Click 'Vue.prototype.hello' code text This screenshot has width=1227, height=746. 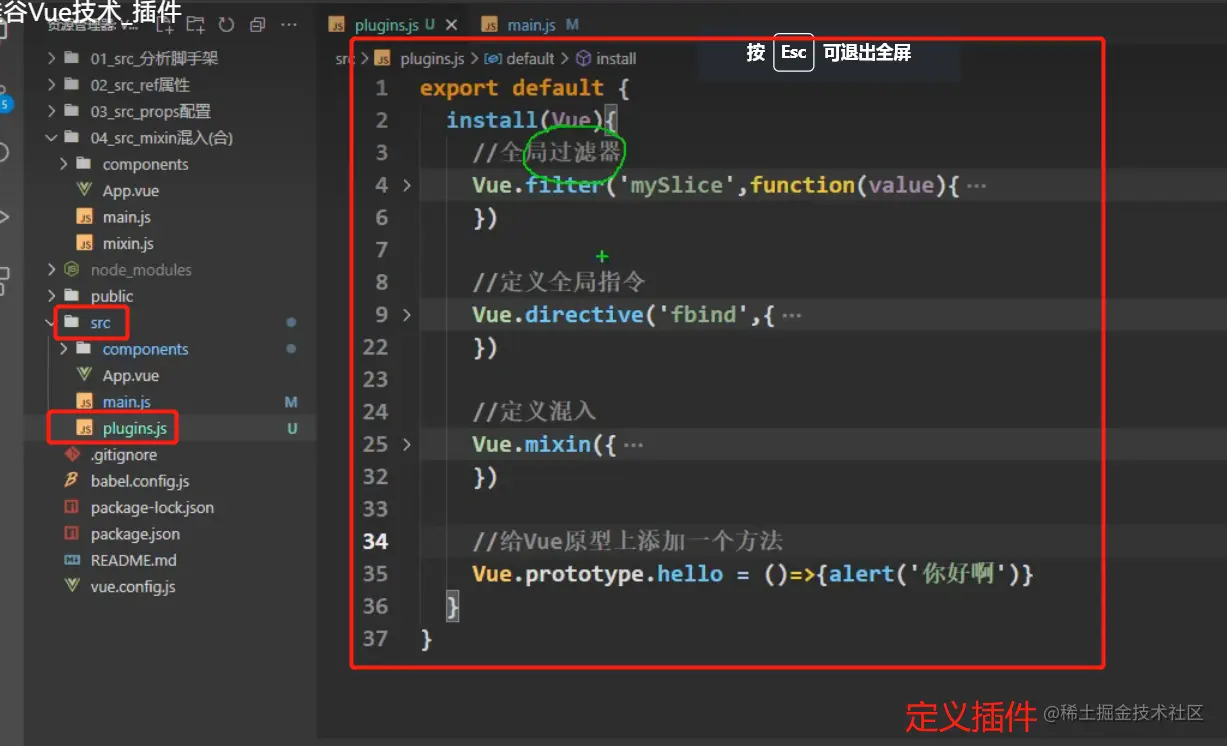pyautogui.click(x=598, y=574)
